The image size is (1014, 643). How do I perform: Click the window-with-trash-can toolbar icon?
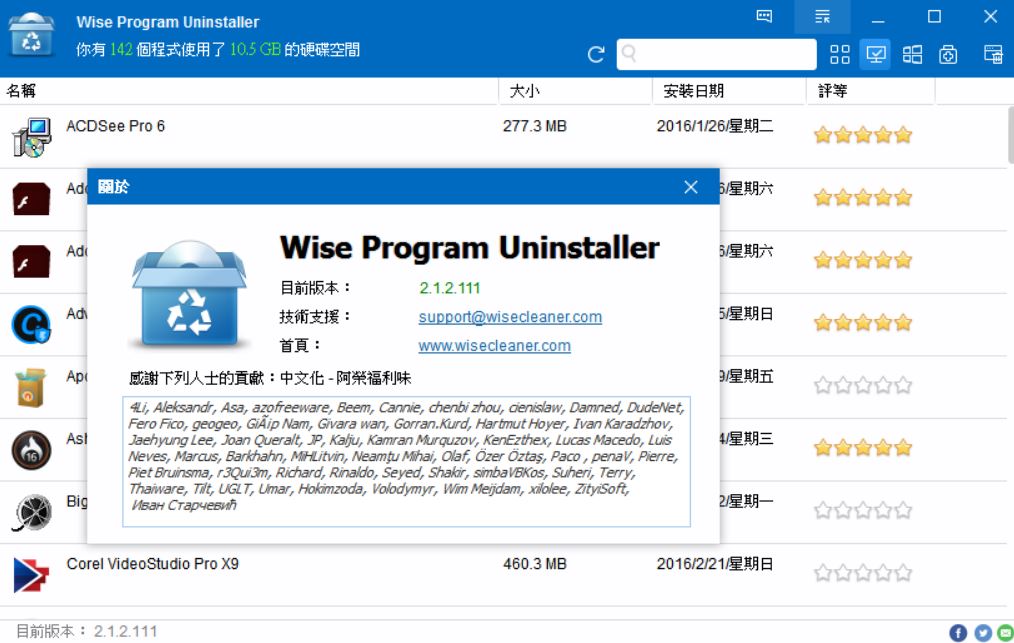click(993, 54)
